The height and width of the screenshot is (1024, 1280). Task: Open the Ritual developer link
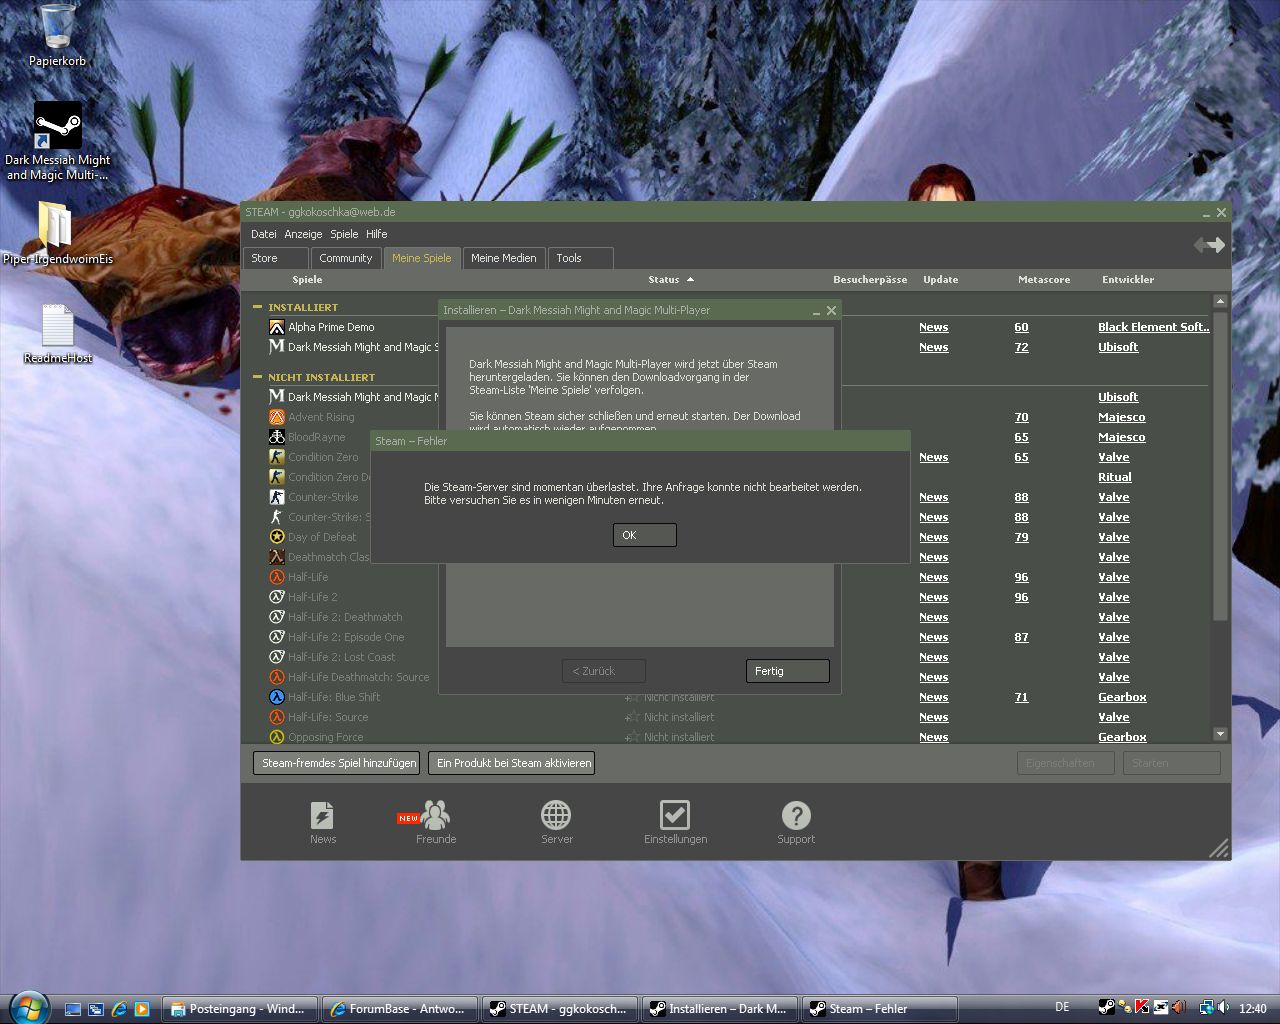click(x=1115, y=477)
